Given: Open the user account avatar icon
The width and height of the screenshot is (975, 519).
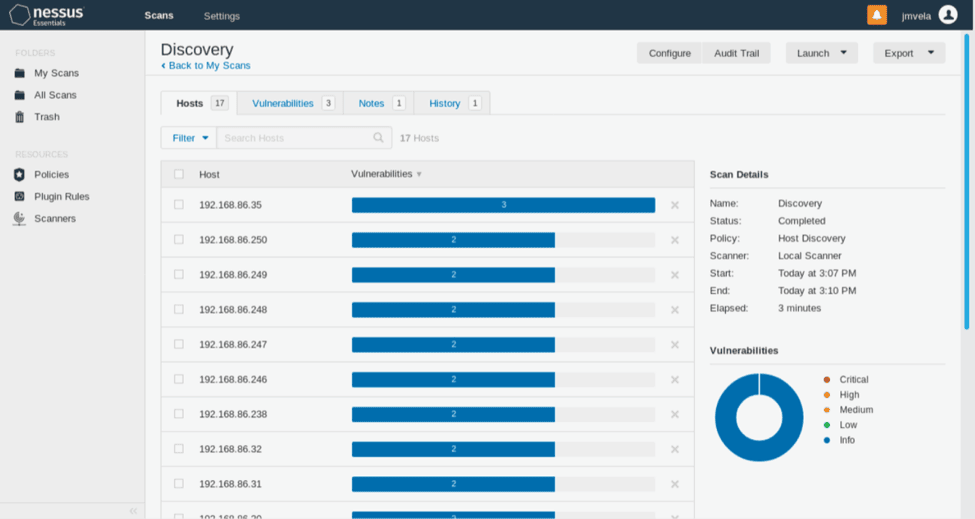Looking at the screenshot, I should 948,15.
